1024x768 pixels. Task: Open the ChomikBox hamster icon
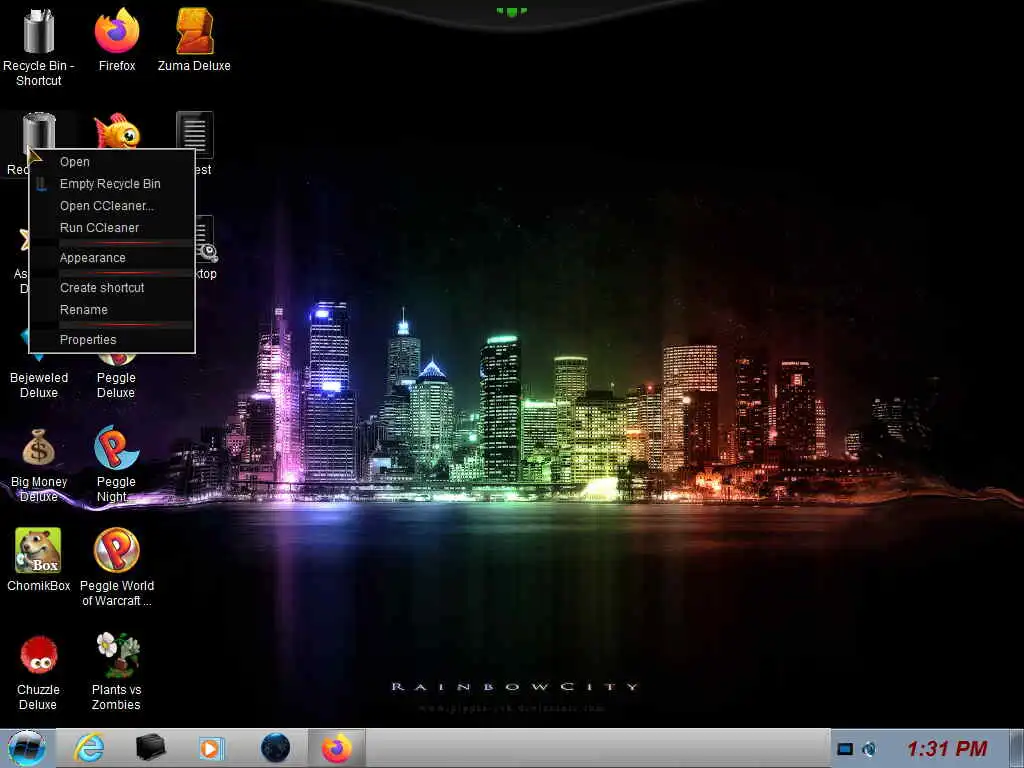tap(39, 560)
